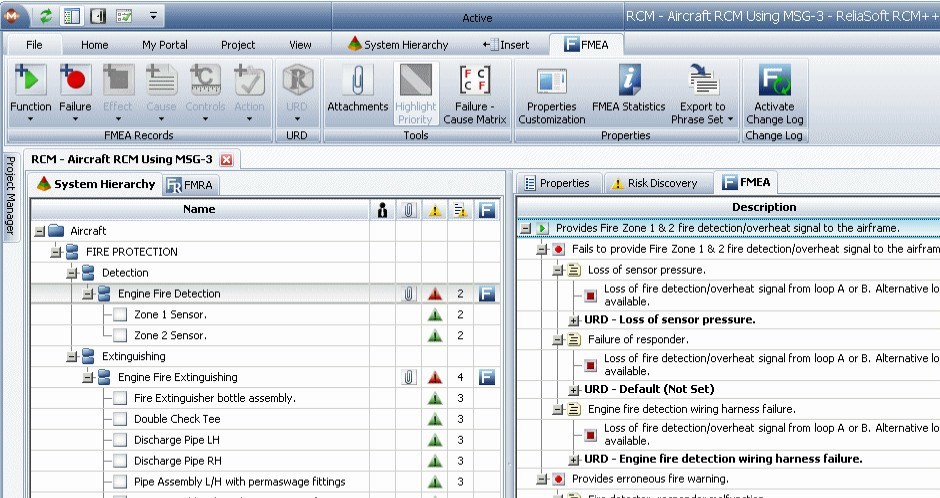Select Fire Extinguisher bottle assembly item

click(215, 399)
